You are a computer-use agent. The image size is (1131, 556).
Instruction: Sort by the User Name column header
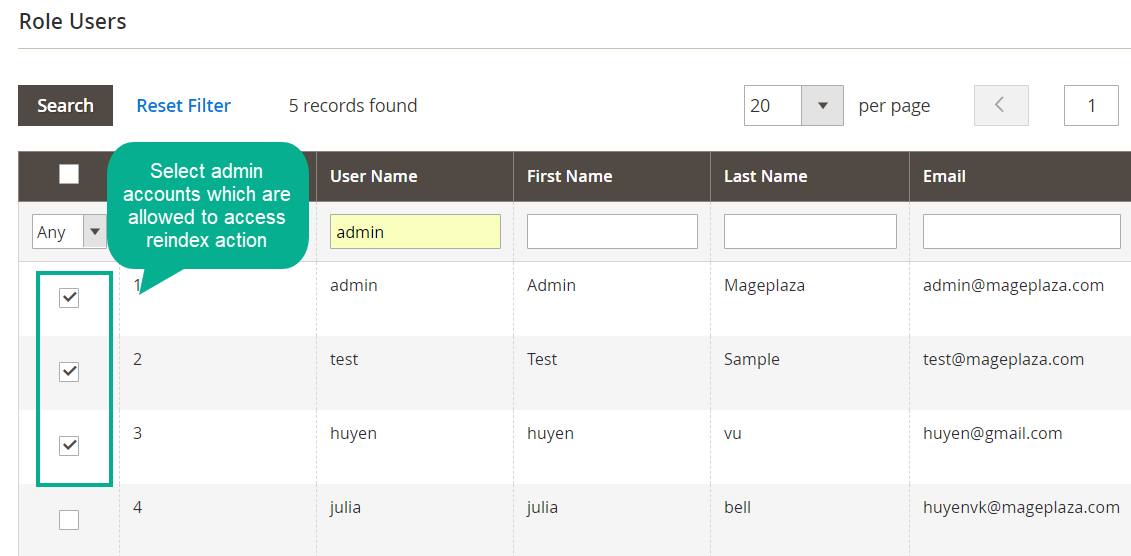point(374,176)
